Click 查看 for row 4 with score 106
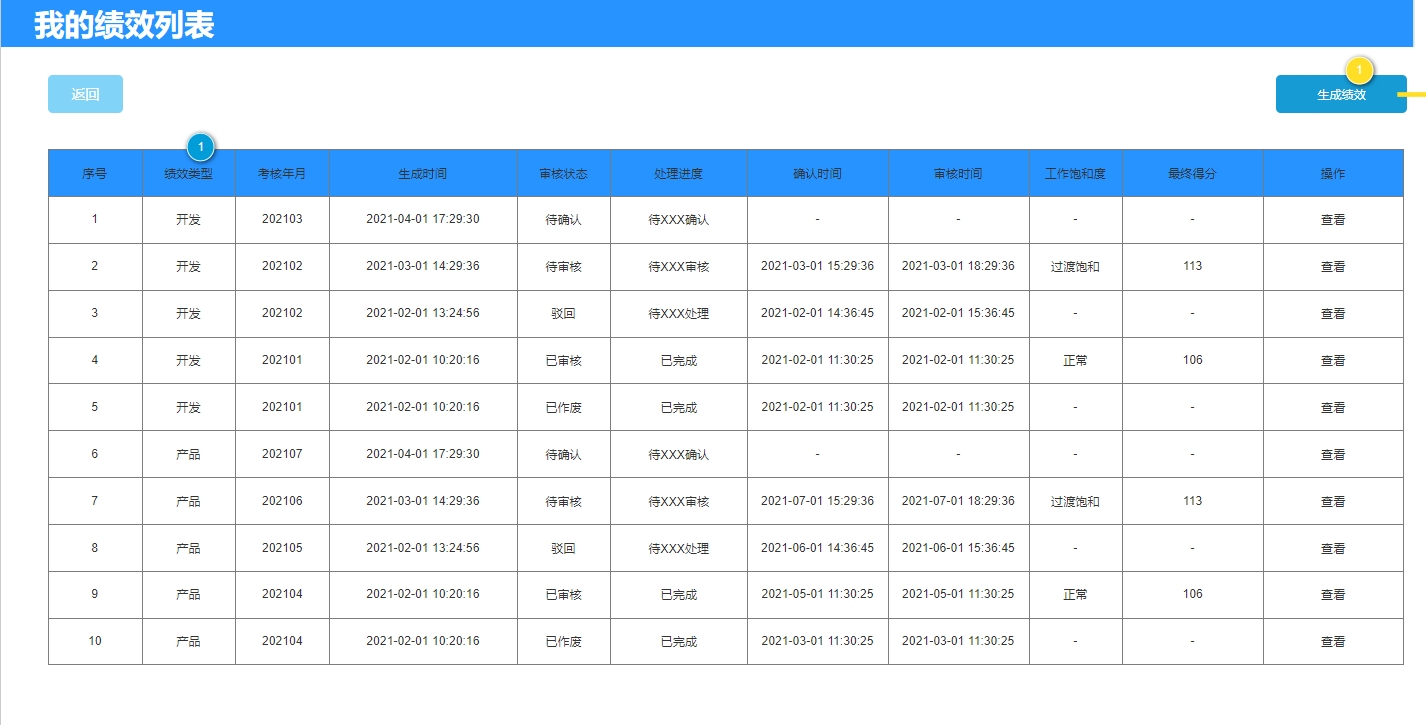The height and width of the screenshot is (725, 1426). click(x=1333, y=361)
